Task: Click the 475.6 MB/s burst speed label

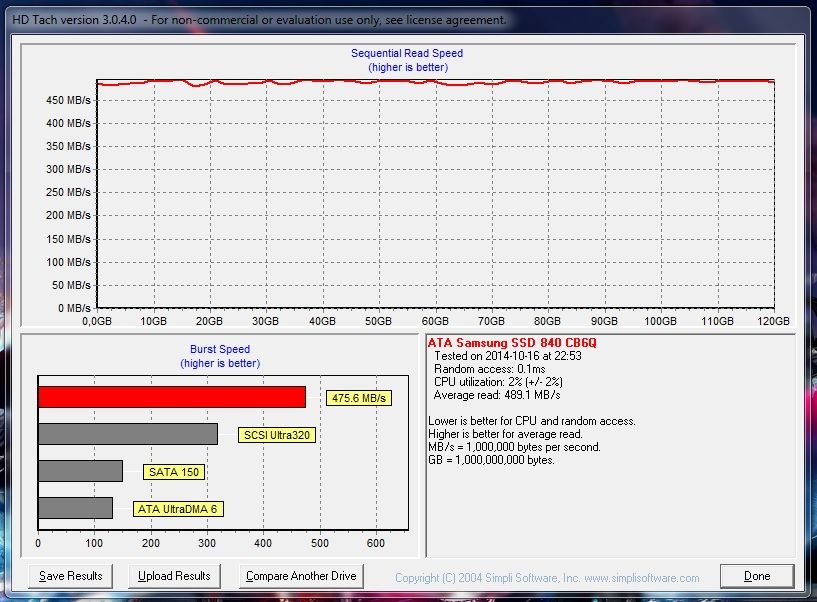Action: point(358,398)
